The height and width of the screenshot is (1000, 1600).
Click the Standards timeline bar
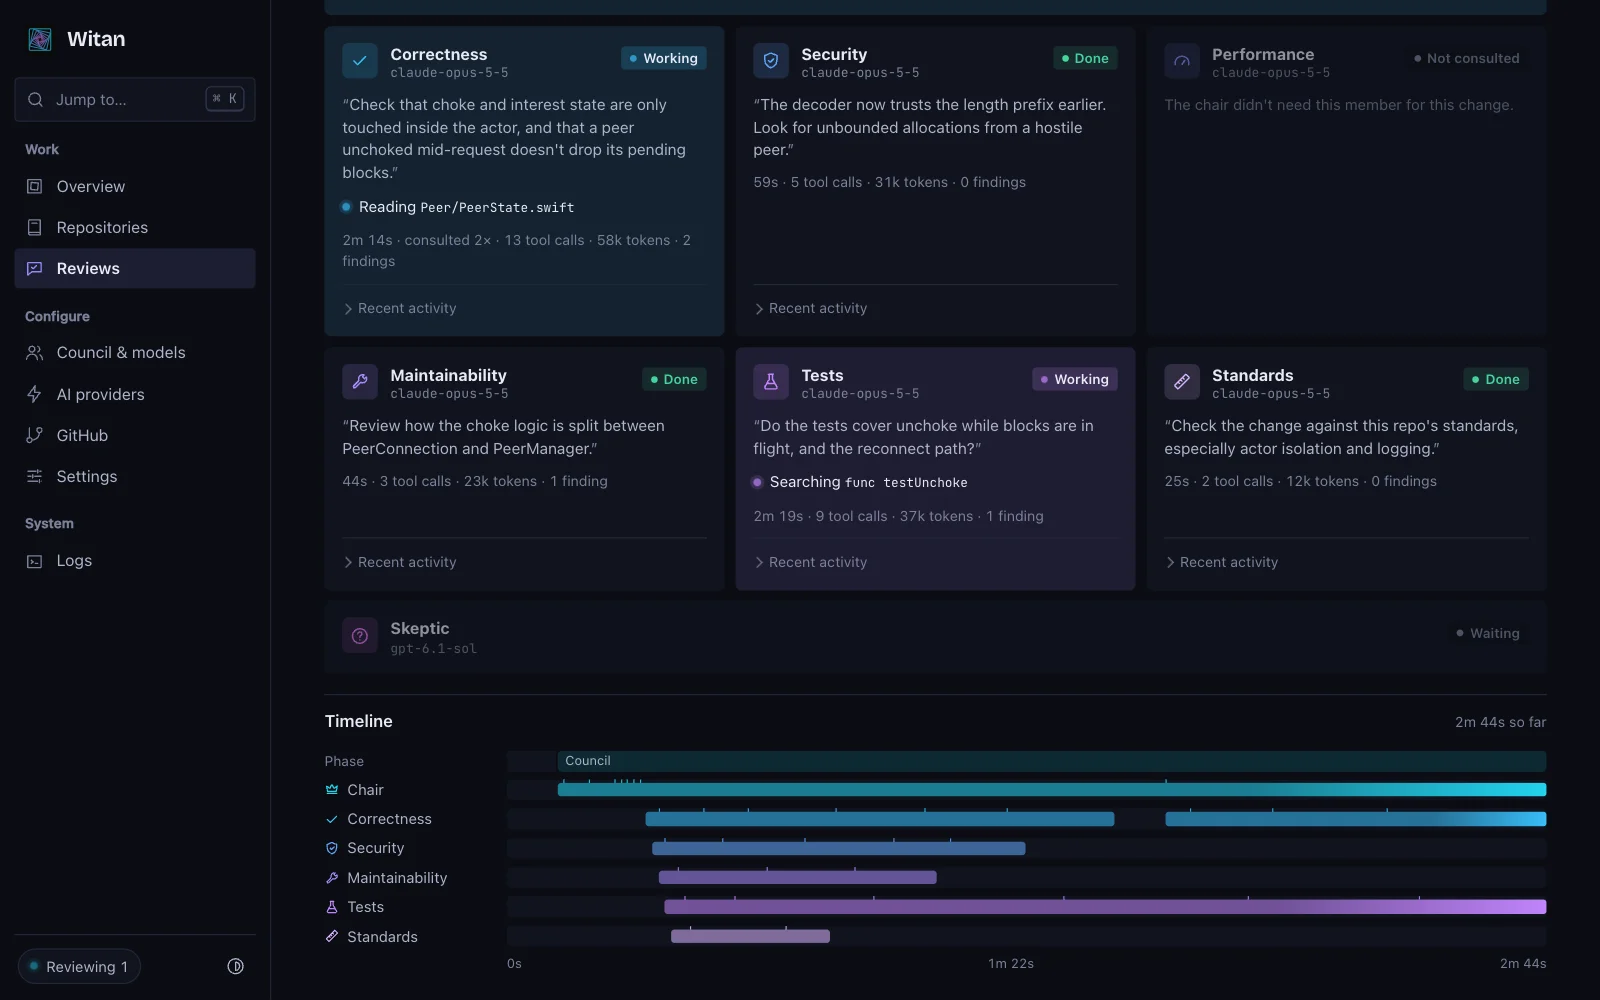[750, 937]
